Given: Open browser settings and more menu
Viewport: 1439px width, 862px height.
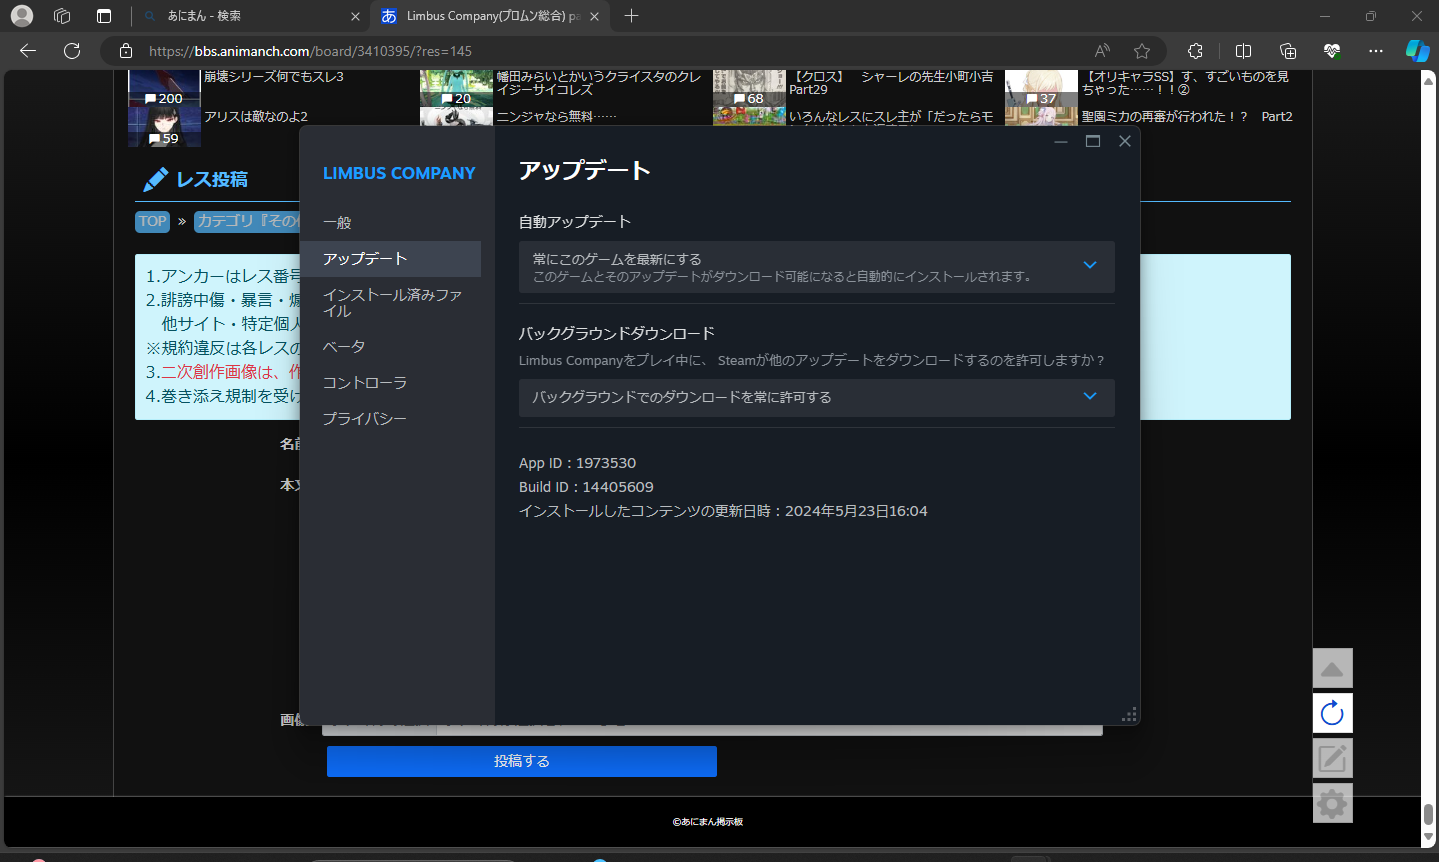Looking at the screenshot, I should point(1376,51).
